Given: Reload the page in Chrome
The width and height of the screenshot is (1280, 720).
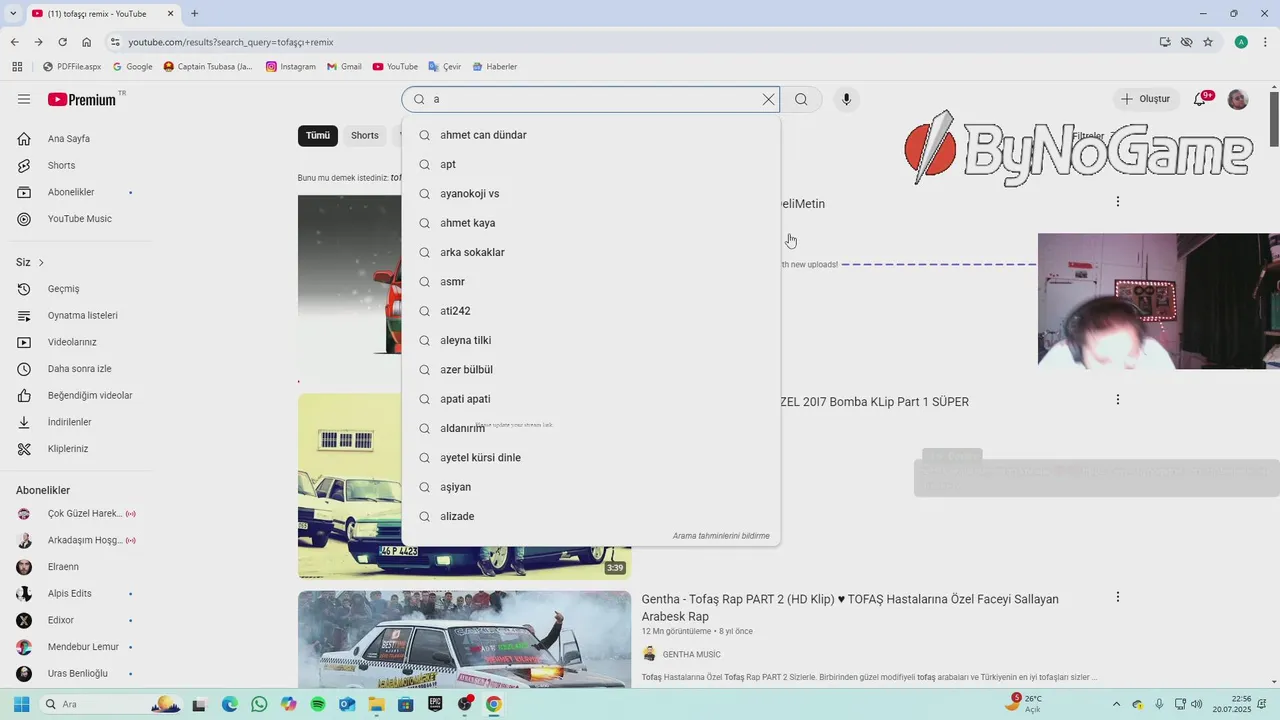Looking at the screenshot, I should (x=62, y=42).
